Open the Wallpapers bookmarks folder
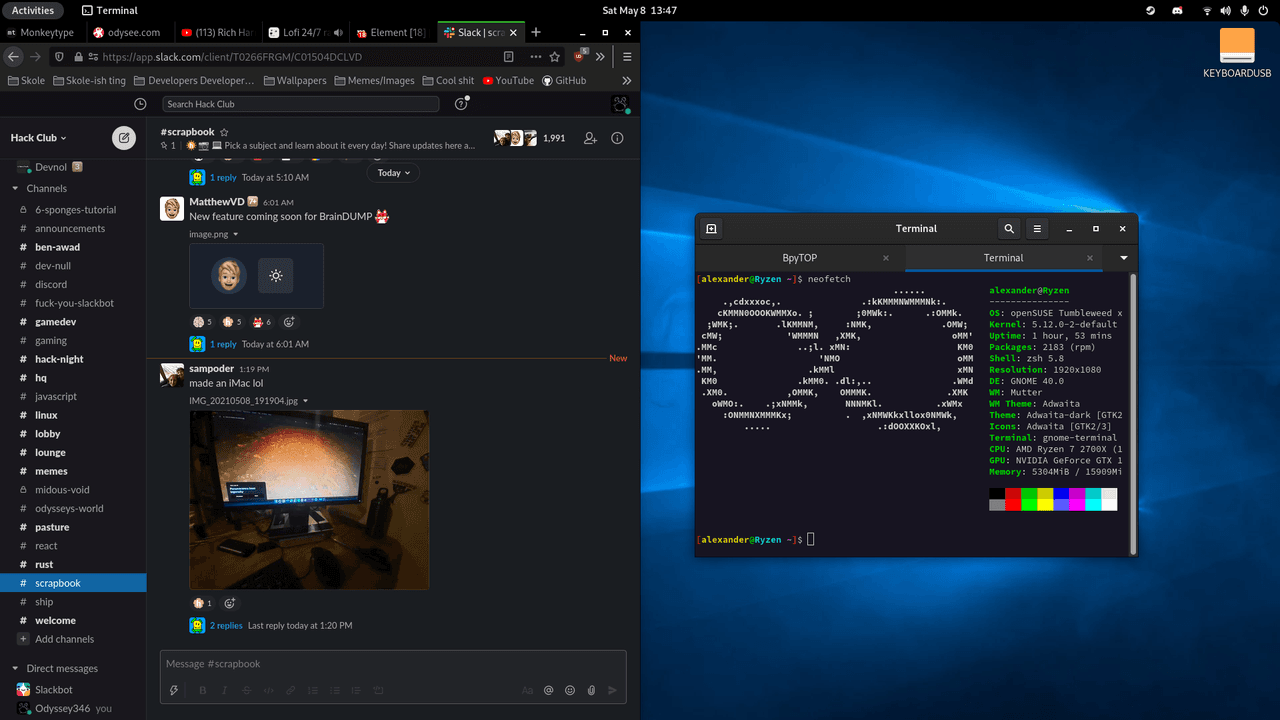The height and width of the screenshot is (720, 1280). point(294,80)
